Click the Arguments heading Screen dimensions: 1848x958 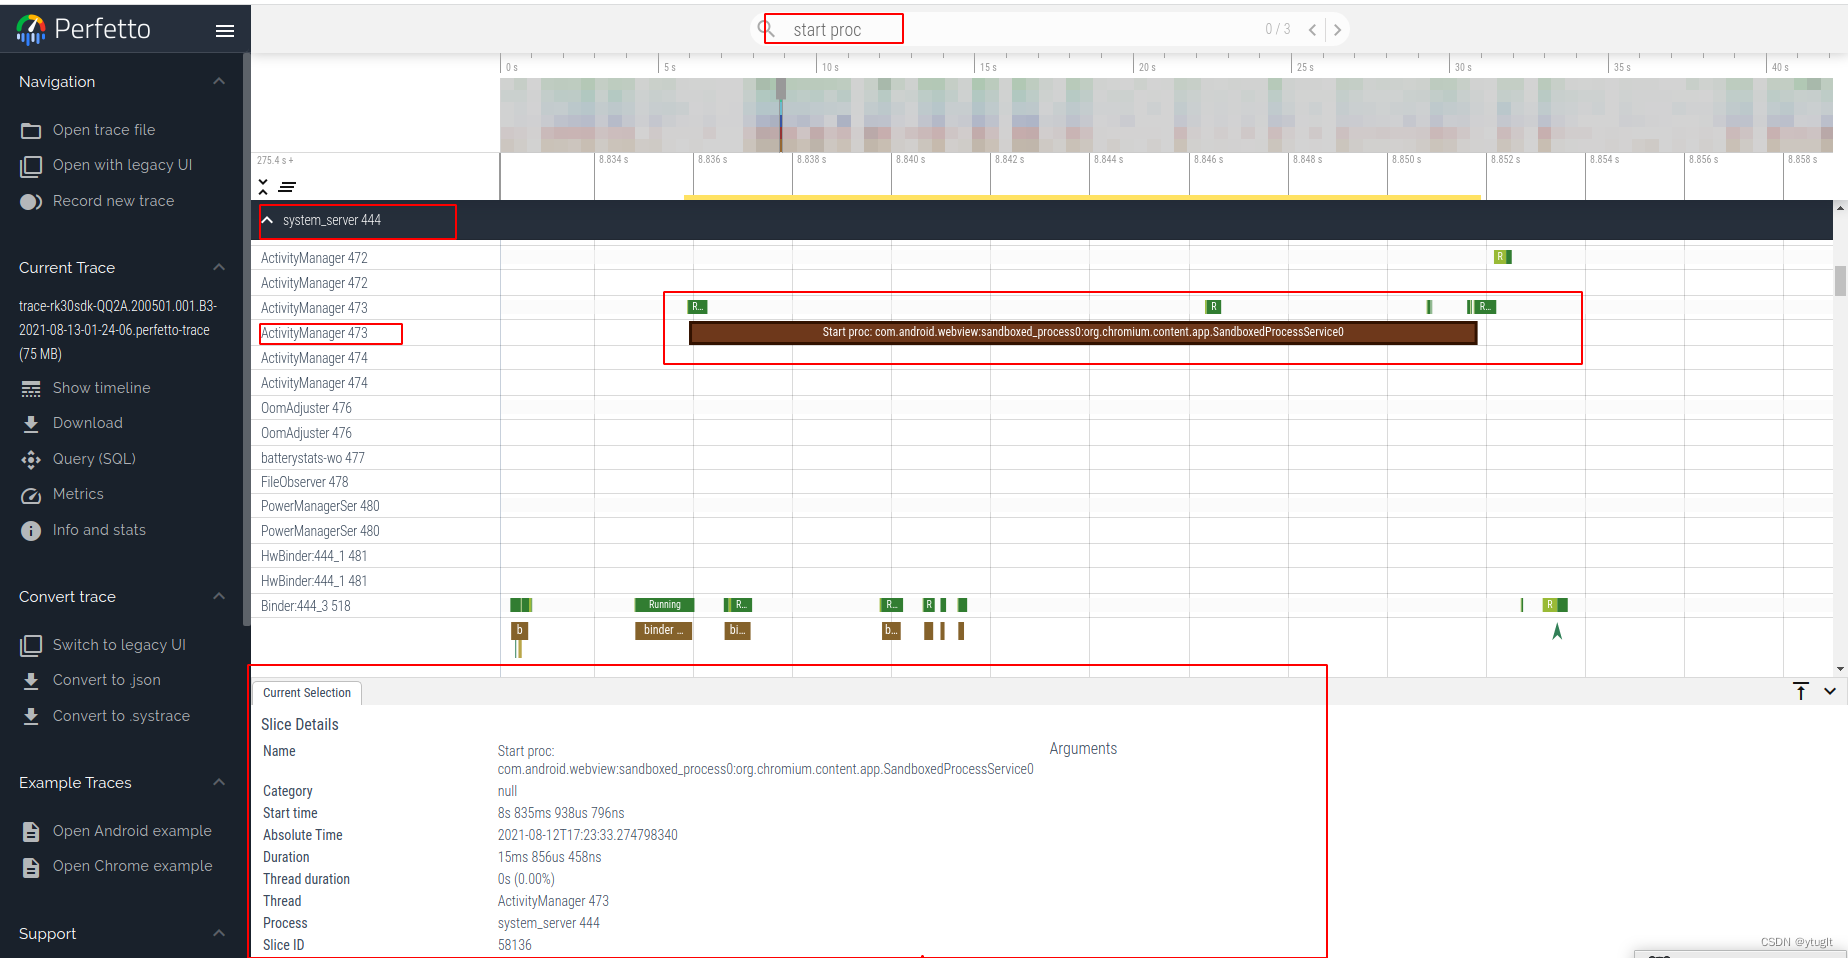click(x=1083, y=748)
